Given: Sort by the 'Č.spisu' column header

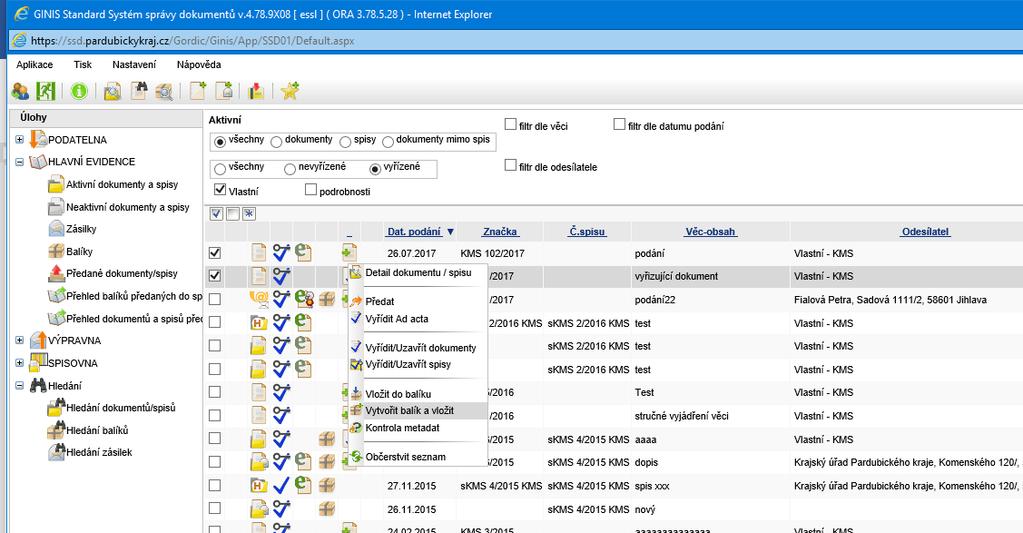Looking at the screenshot, I should click(587, 232).
